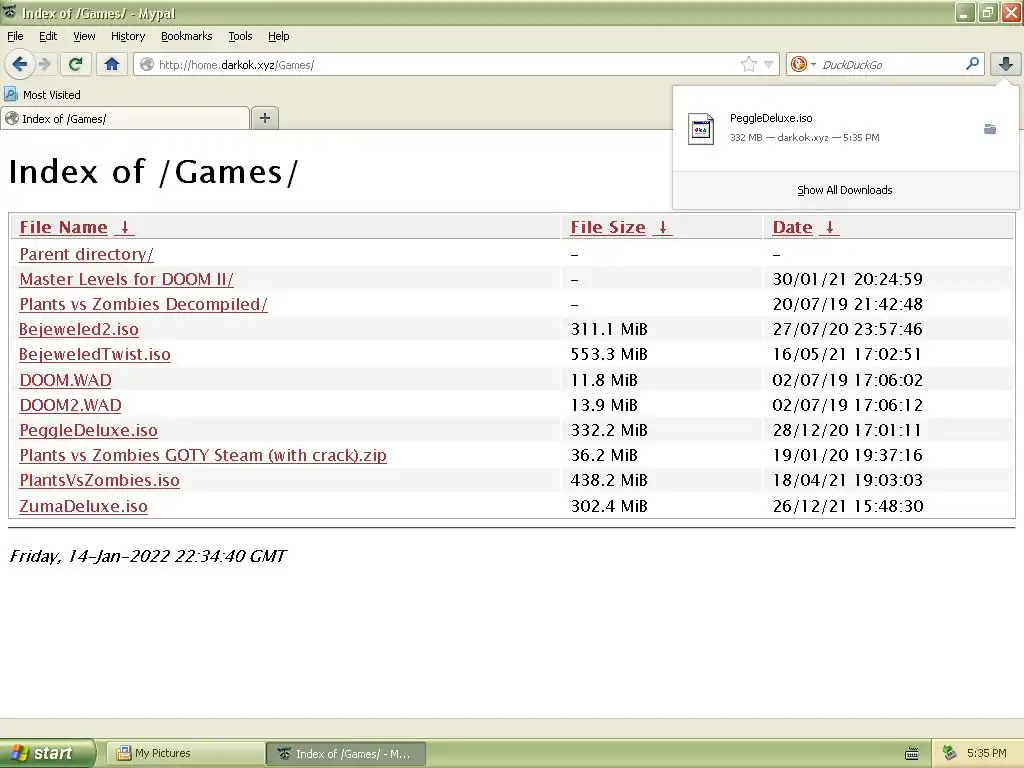Click Show All Downloads
The image size is (1024, 768).
click(844, 190)
